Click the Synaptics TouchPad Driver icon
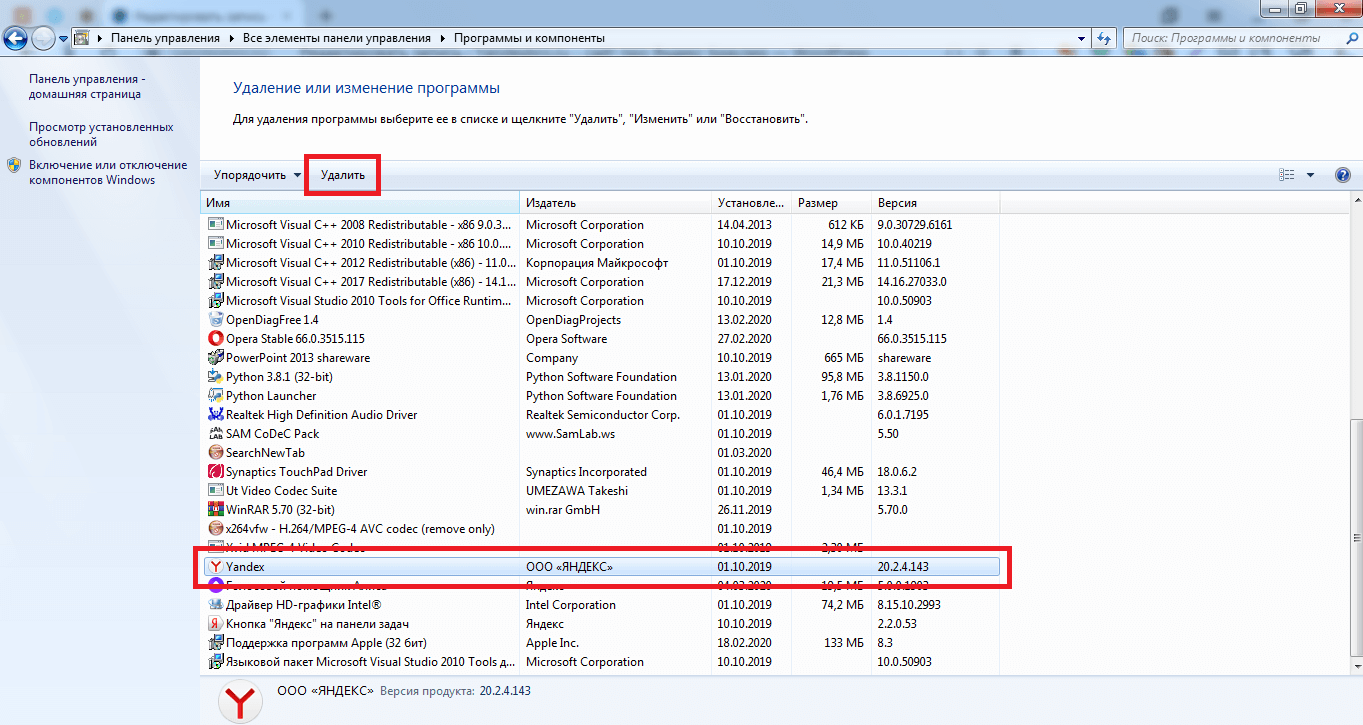 215,472
